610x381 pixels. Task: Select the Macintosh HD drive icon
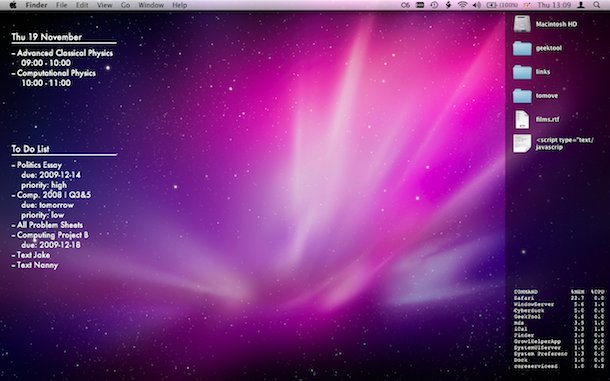pos(522,24)
